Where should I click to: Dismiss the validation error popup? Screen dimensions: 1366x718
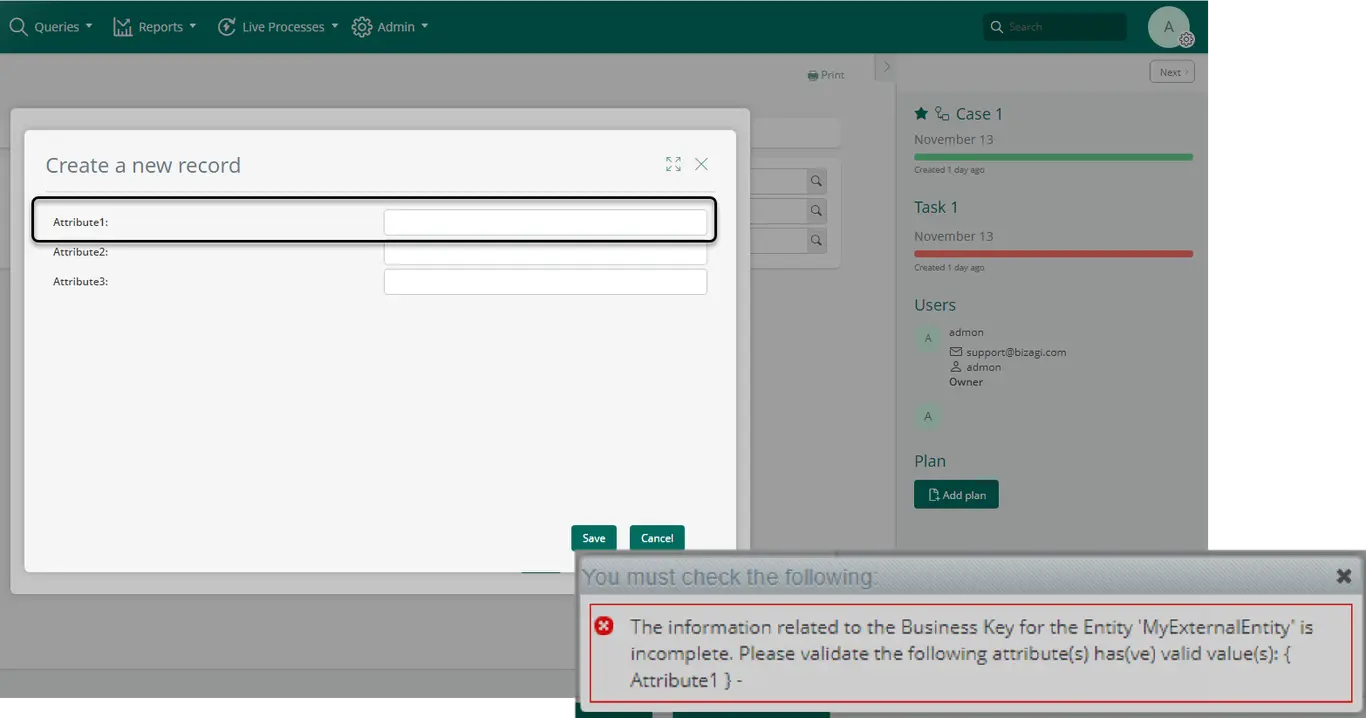click(x=1344, y=576)
